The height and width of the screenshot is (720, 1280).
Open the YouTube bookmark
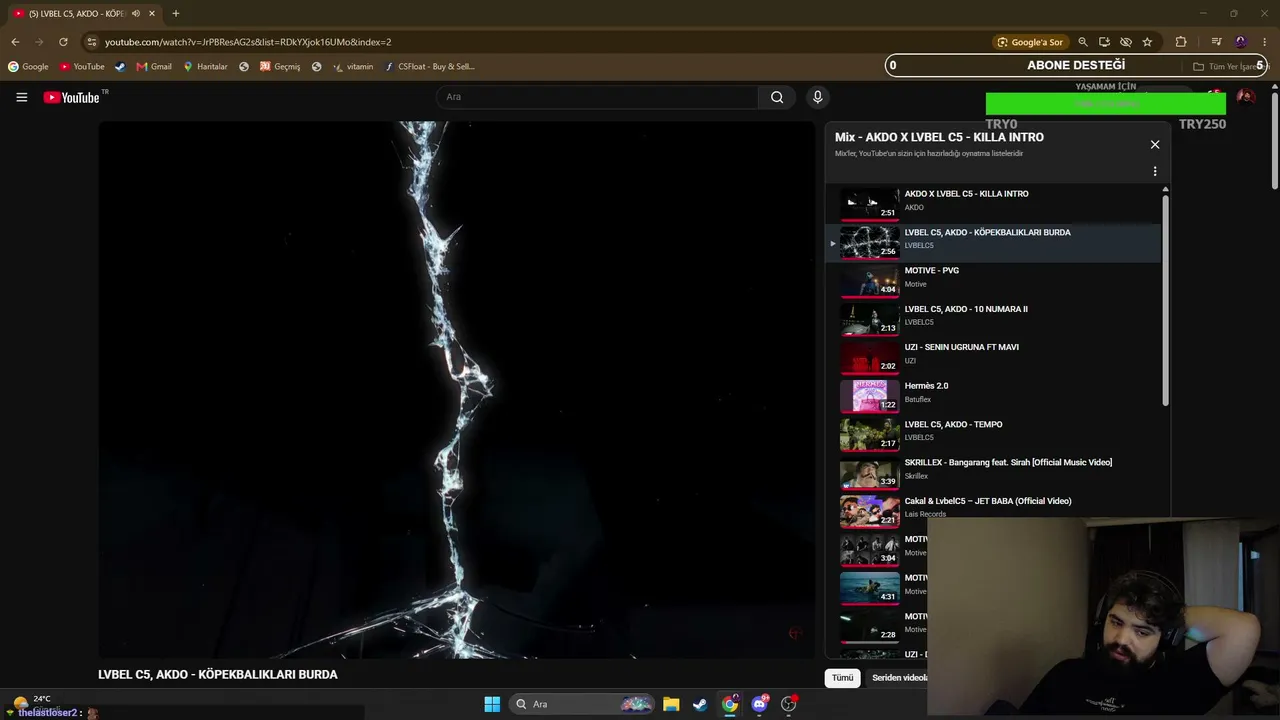pyautogui.click(x=82, y=67)
